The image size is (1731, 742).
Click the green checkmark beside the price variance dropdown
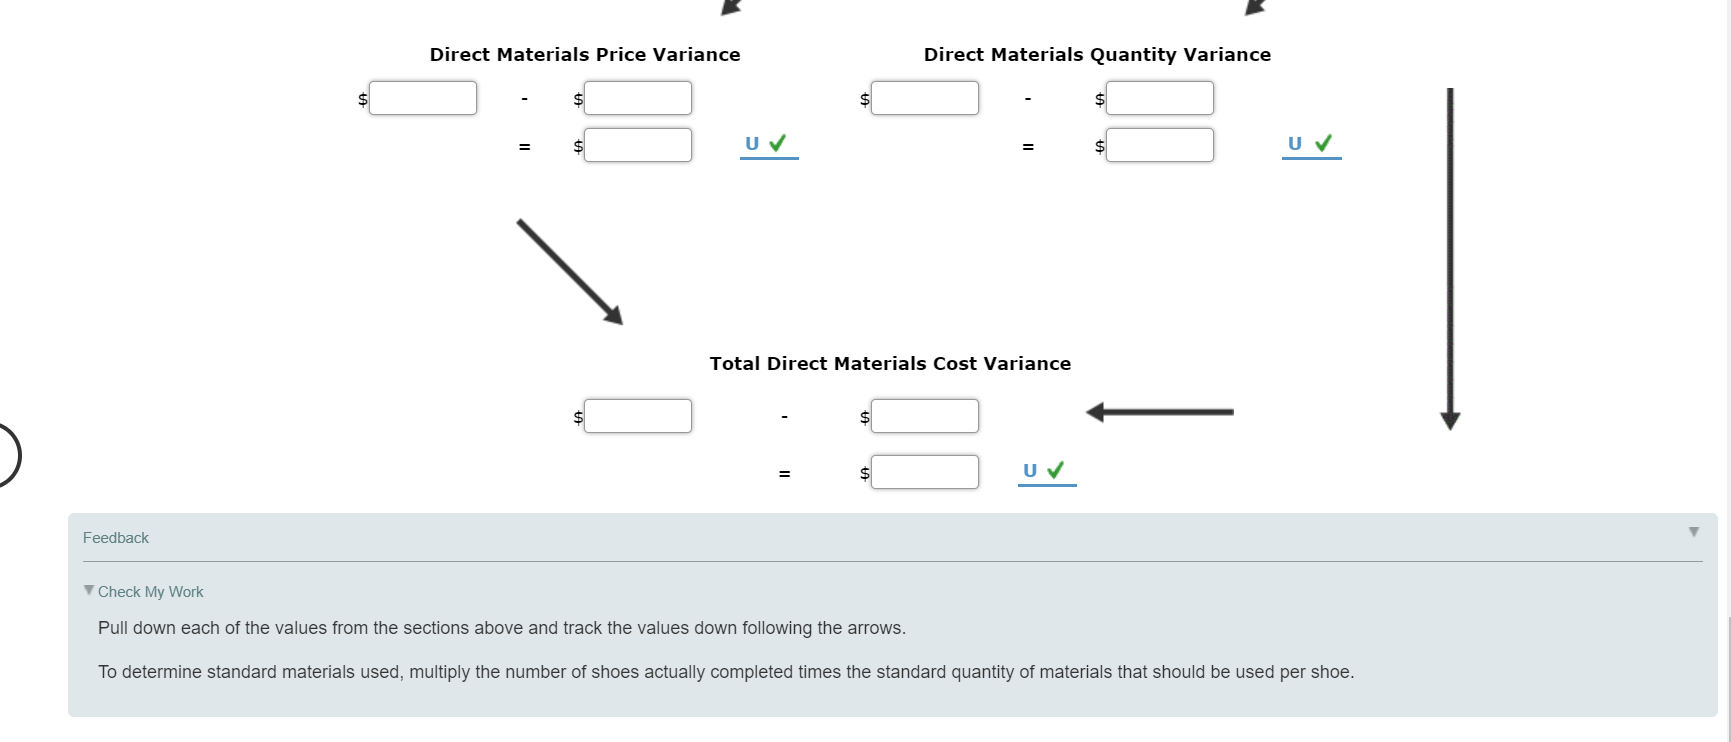click(778, 143)
